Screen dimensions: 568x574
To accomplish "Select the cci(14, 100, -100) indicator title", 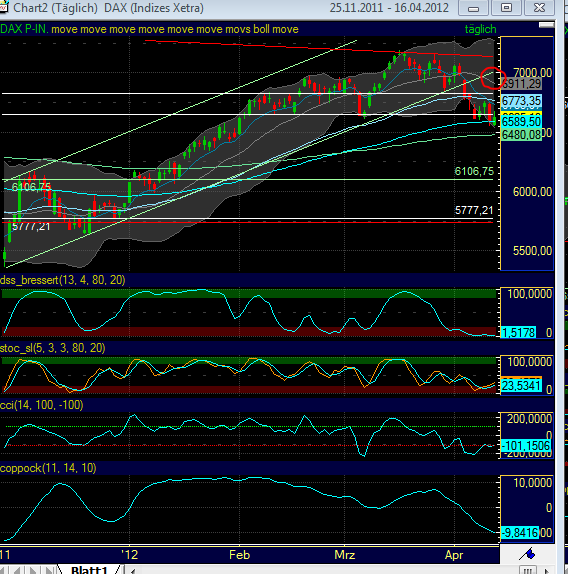I will pos(41,405).
